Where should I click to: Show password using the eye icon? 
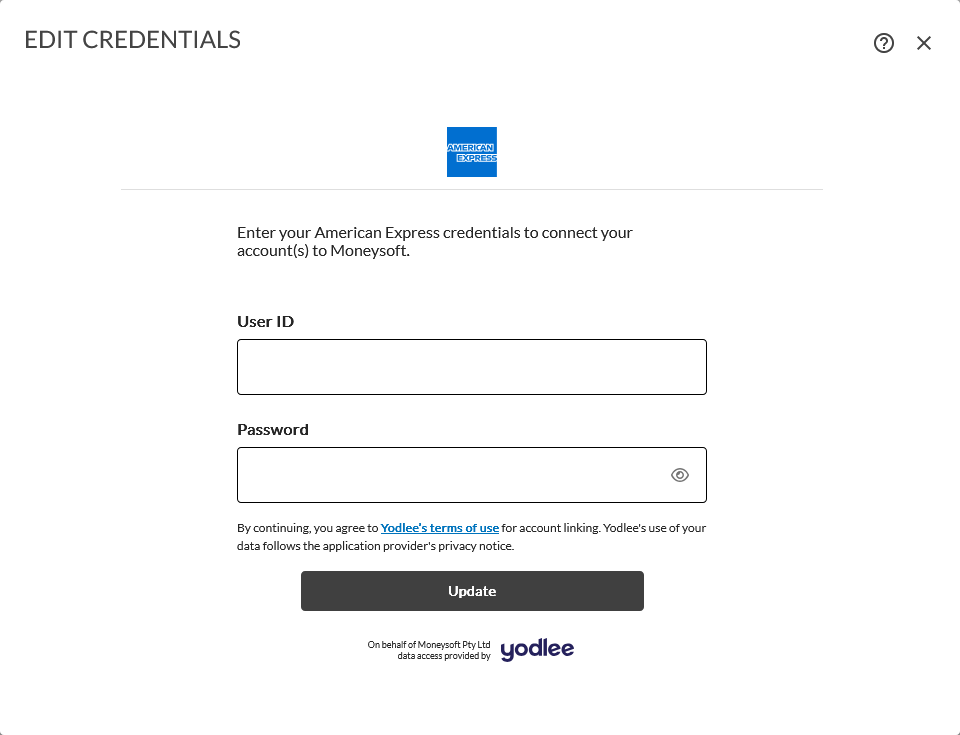tap(680, 475)
